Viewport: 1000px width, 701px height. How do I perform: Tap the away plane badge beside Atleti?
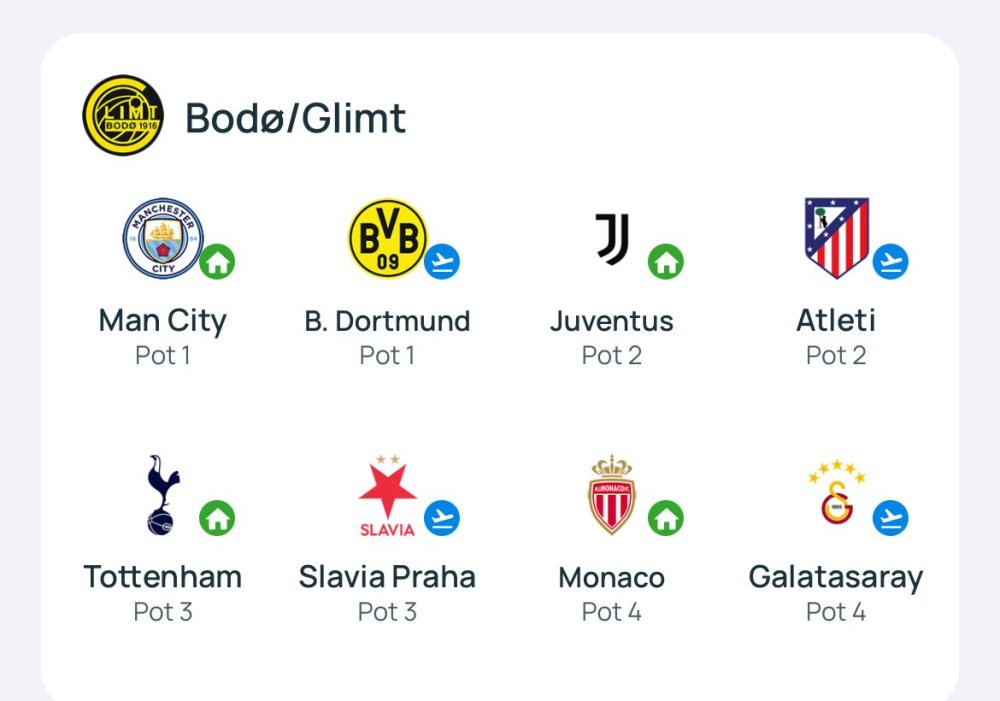tap(890, 262)
